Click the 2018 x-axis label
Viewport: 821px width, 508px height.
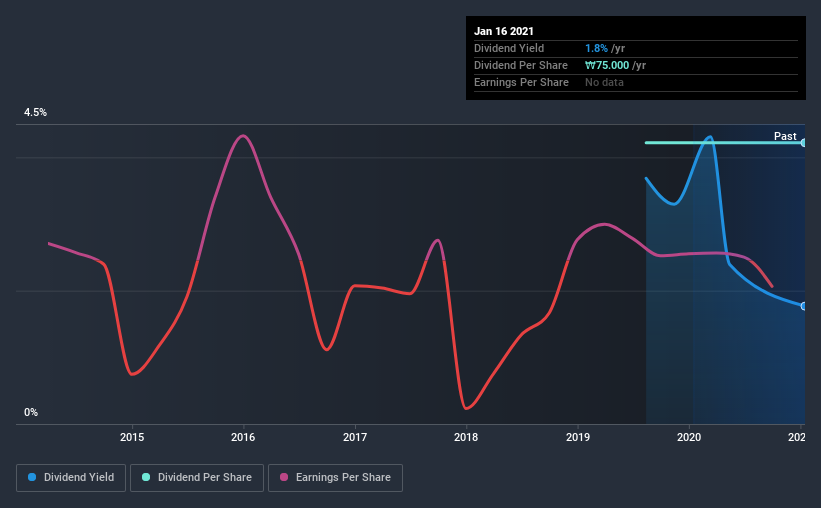point(466,437)
